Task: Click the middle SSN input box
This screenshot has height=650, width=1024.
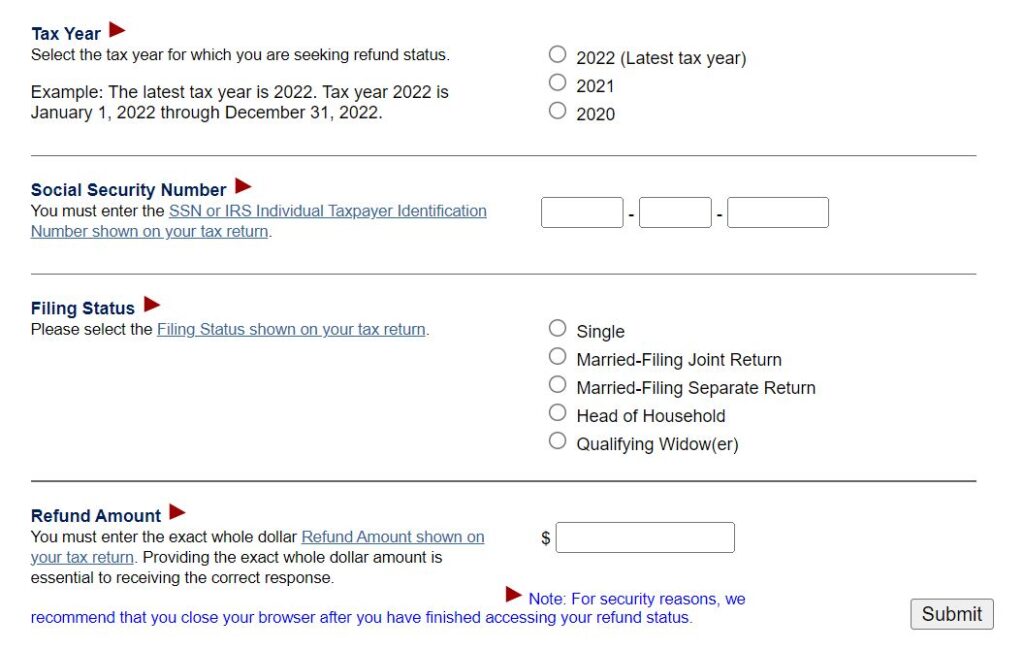Action: 675,212
